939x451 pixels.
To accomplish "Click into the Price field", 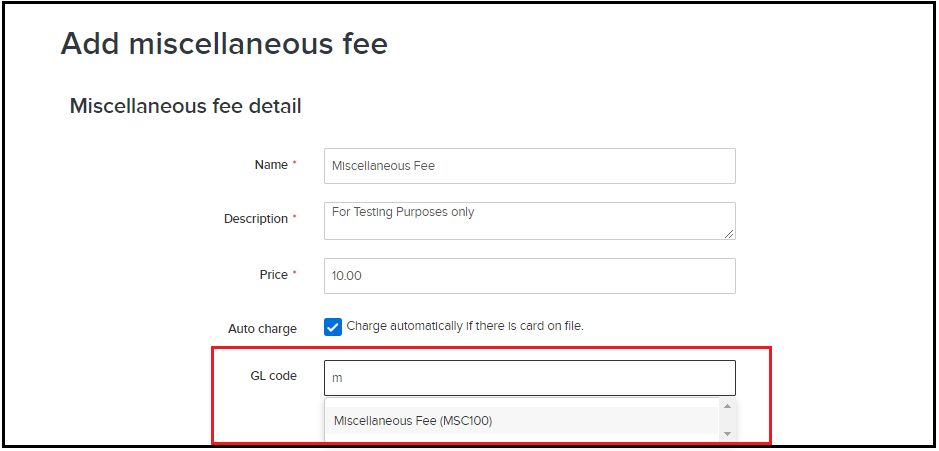I will (529, 276).
